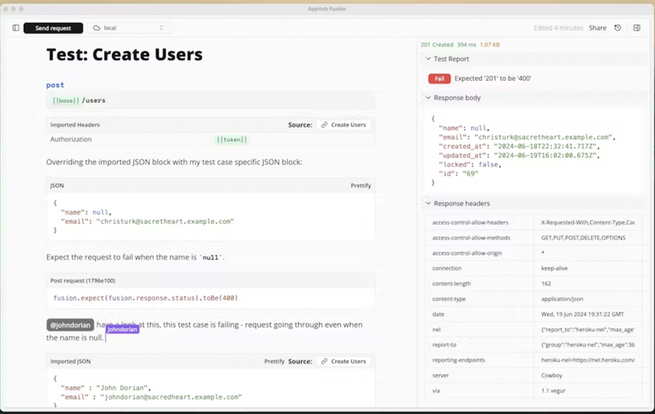Click the '1.07 KB' response size
The image size is (655, 414).
(x=490, y=45)
